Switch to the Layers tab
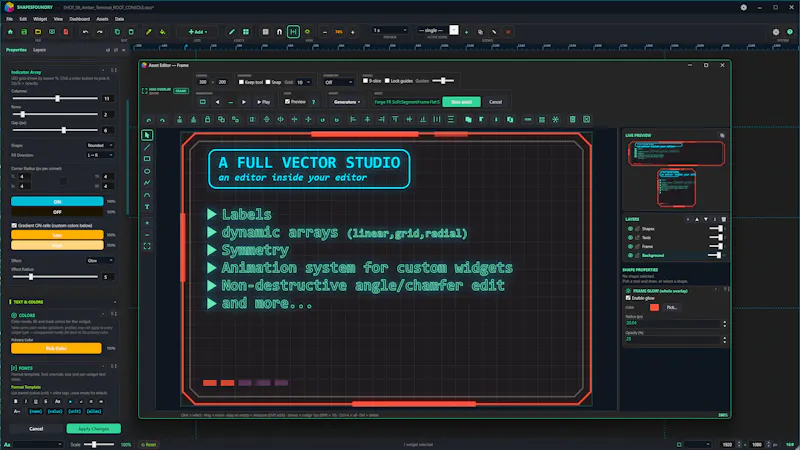The width and height of the screenshot is (800, 450). coord(39,50)
